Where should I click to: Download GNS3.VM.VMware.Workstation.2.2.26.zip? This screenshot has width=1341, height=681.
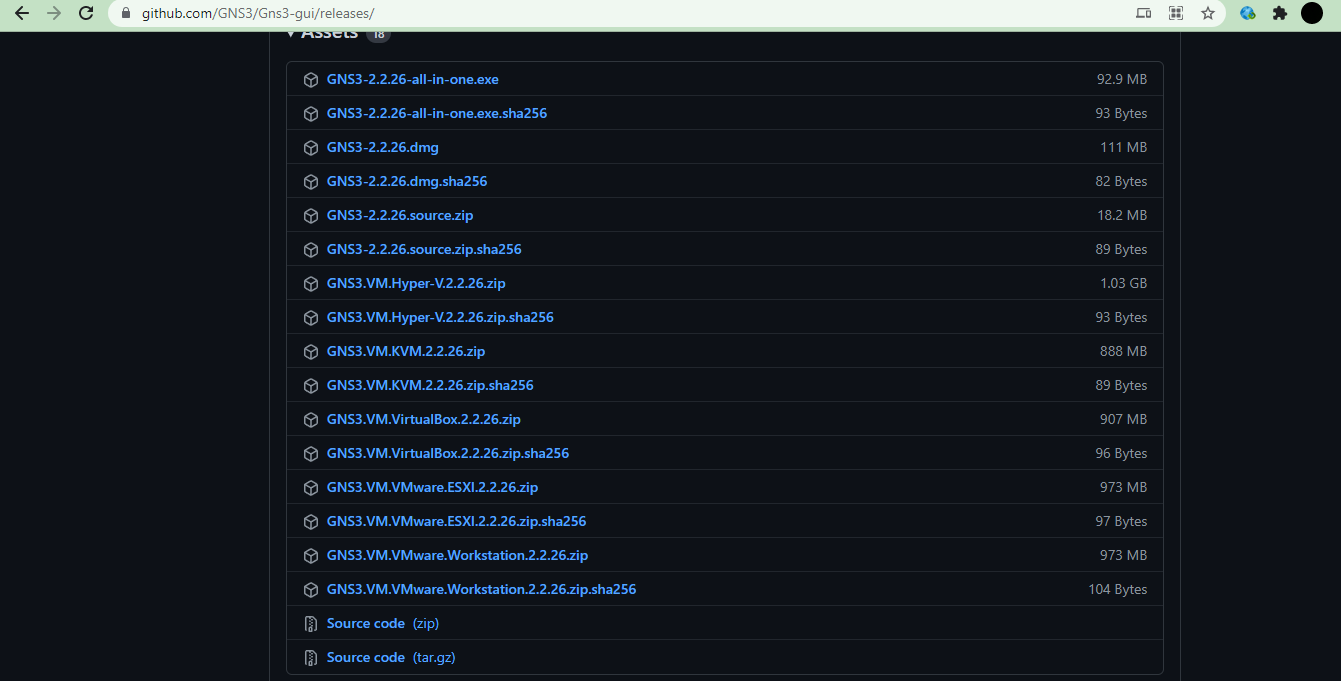coord(457,555)
